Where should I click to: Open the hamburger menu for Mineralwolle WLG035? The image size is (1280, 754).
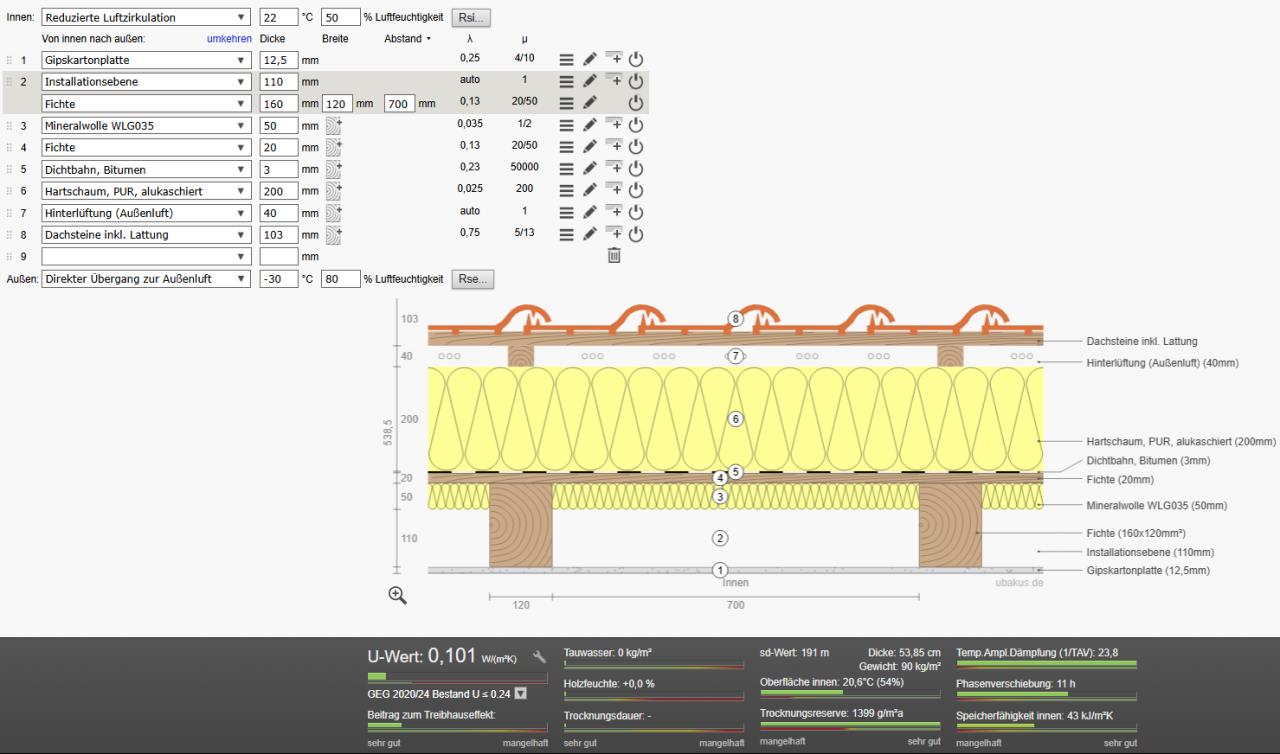pos(566,125)
